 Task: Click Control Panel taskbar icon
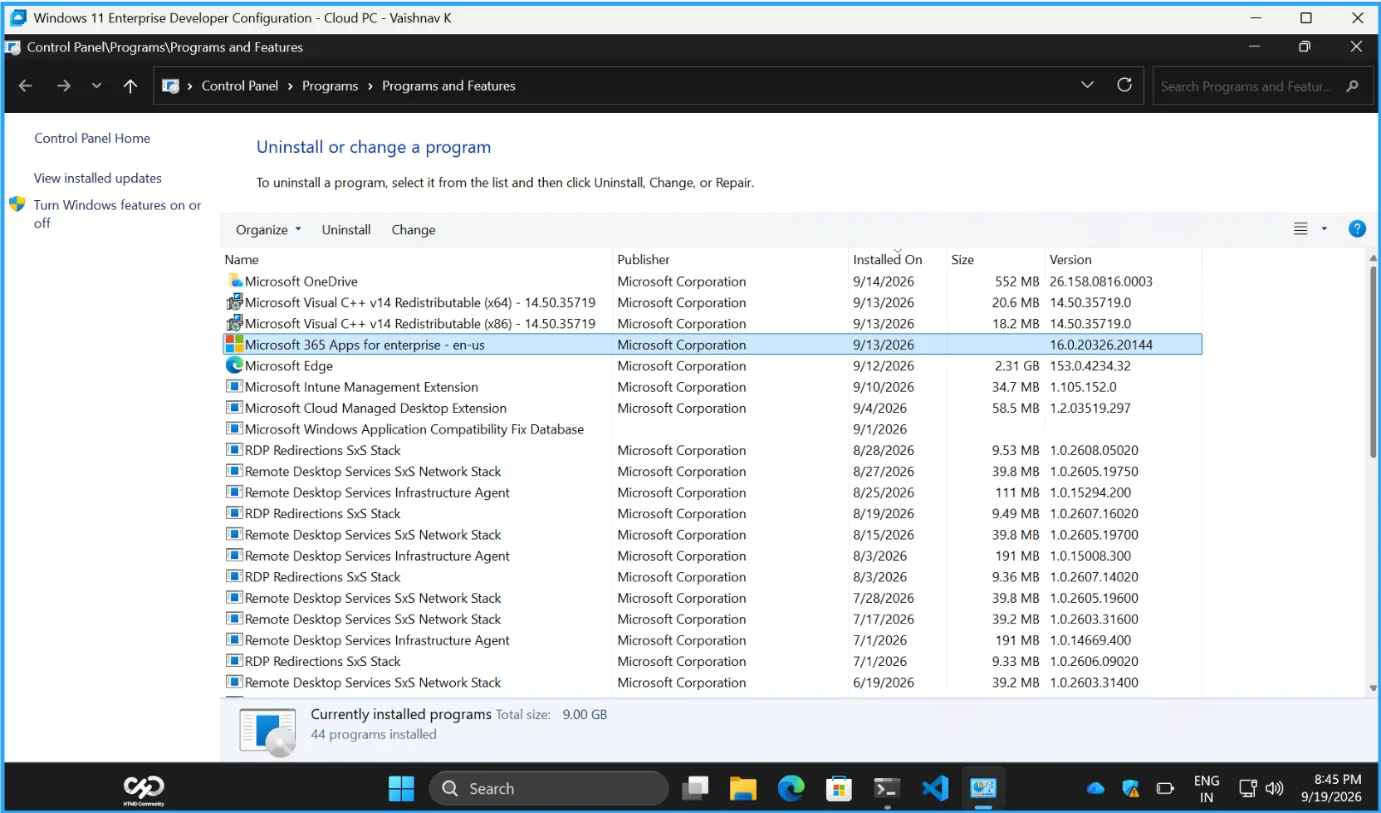pyautogui.click(x=983, y=788)
